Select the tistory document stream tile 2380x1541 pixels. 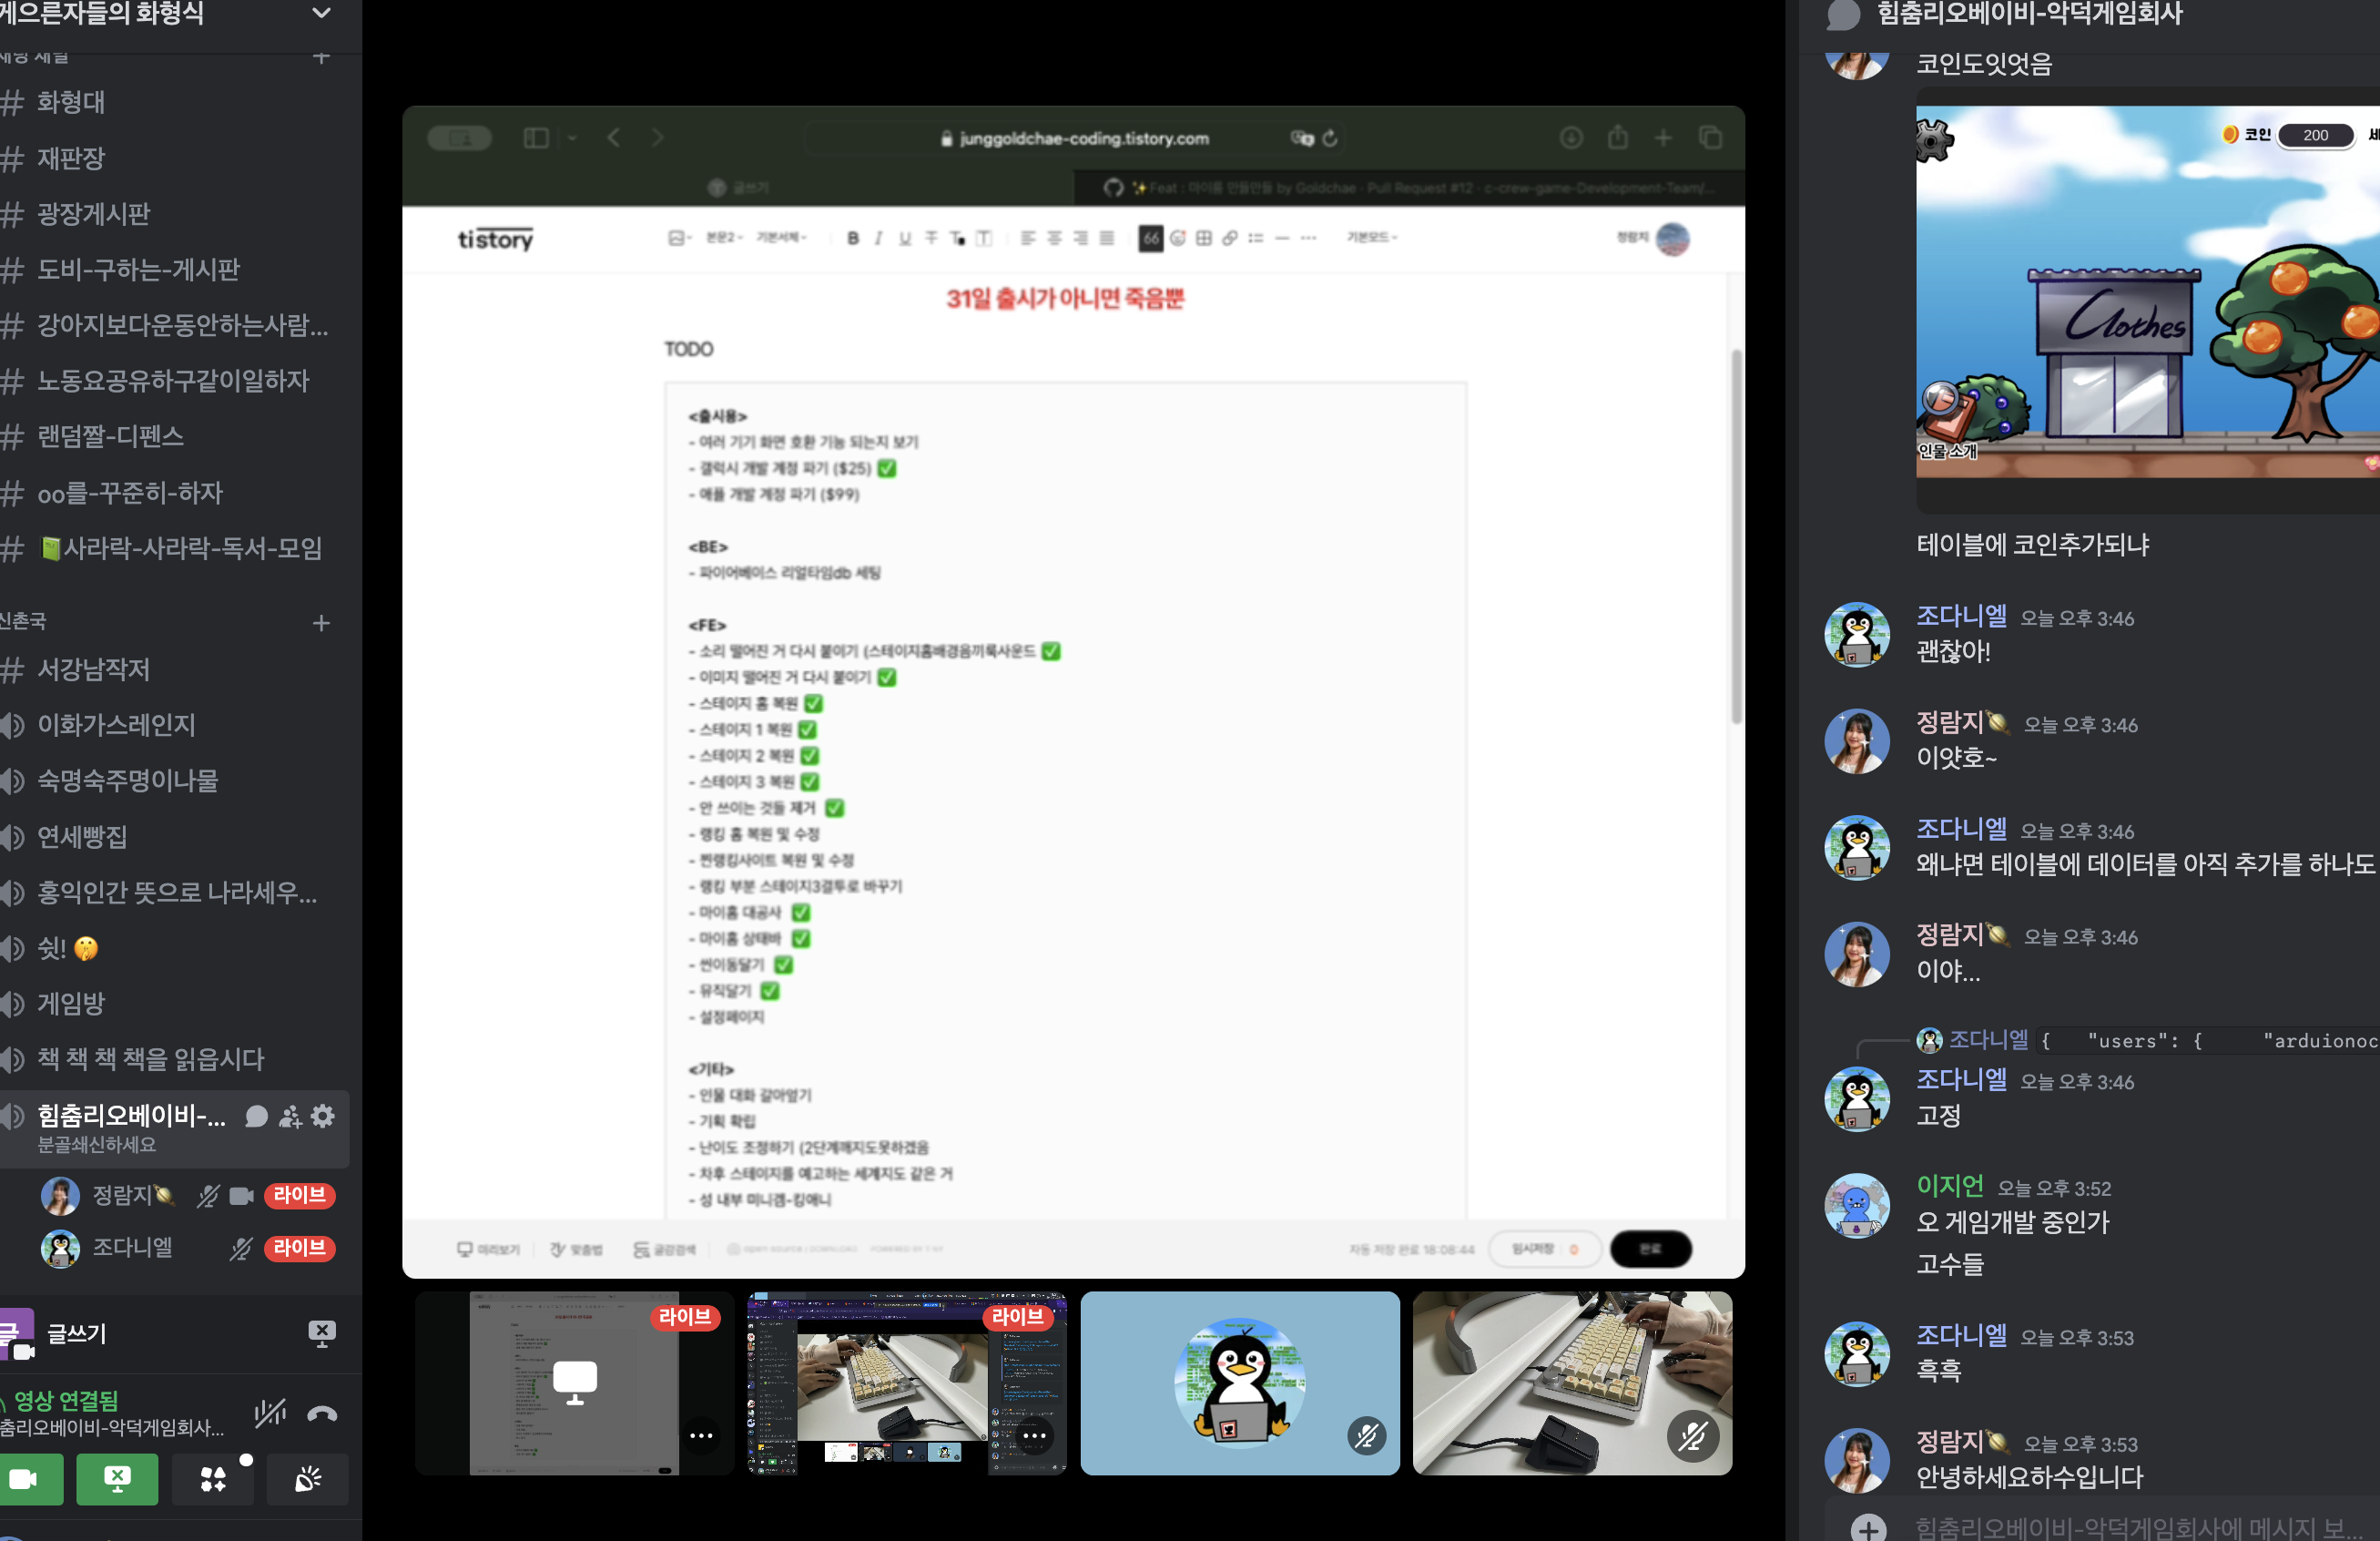(x=574, y=1382)
